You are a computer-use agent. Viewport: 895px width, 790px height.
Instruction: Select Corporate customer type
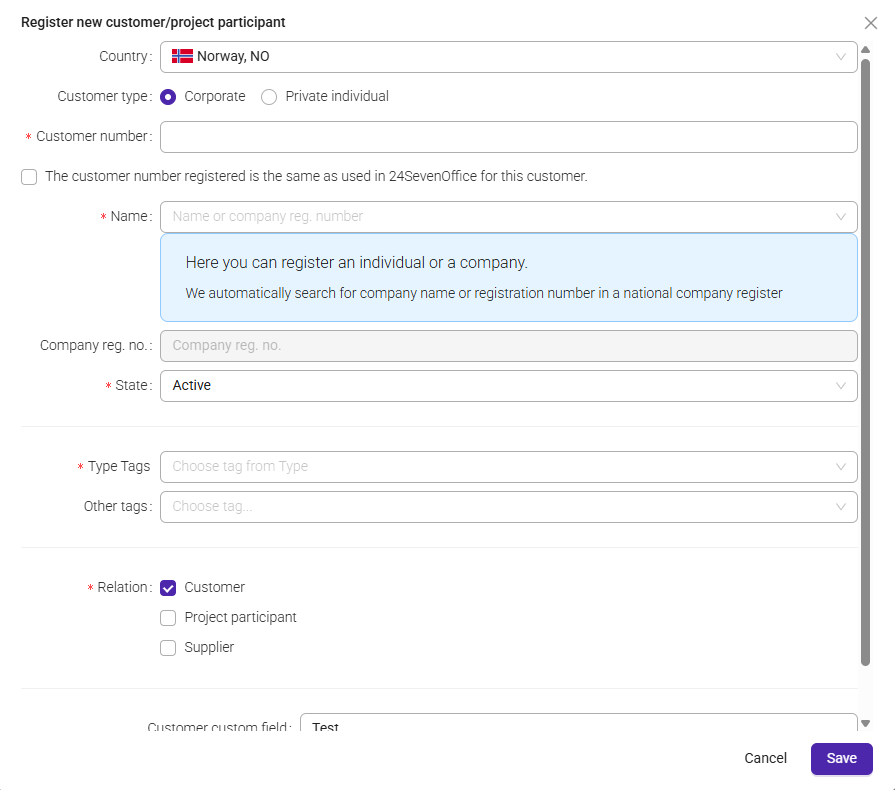[168, 97]
